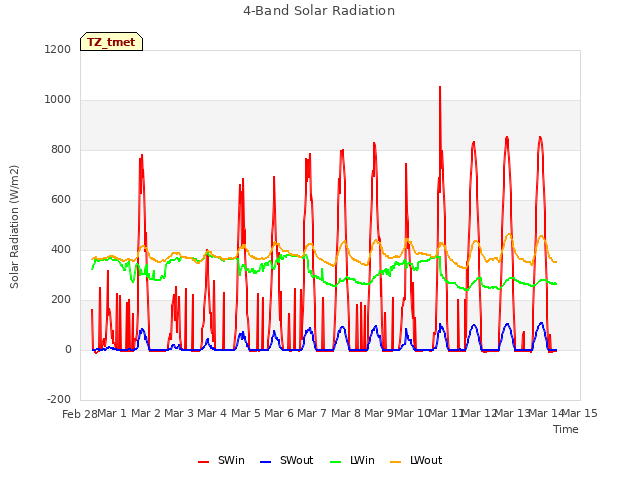
Task: Click the orange LWout legend color marker
Action: tap(396, 462)
